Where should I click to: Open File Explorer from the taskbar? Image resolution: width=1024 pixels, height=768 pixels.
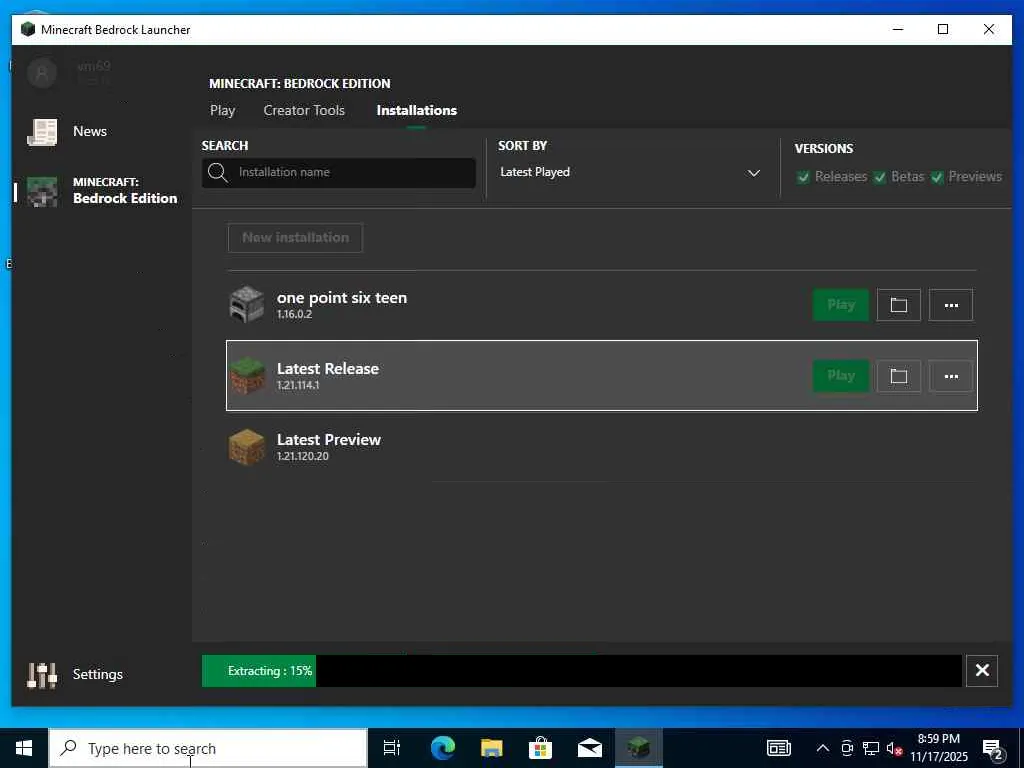(x=492, y=748)
